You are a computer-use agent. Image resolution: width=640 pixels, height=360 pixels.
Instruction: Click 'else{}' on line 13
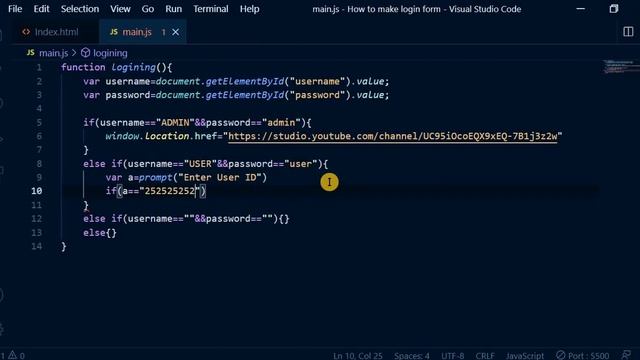(x=100, y=233)
